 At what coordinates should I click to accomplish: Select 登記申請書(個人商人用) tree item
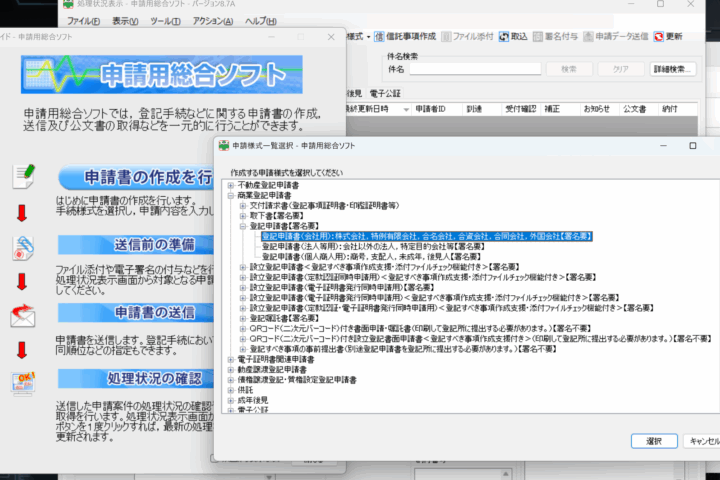371,257
